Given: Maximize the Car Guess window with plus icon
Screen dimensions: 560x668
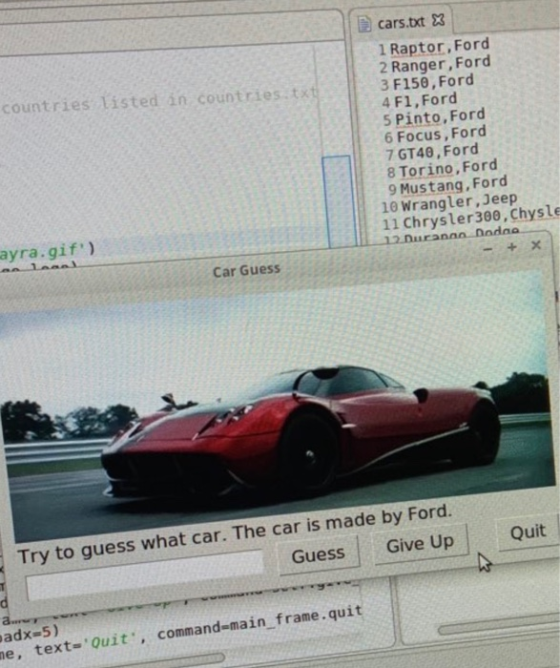Looking at the screenshot, I should click(512, 247).
